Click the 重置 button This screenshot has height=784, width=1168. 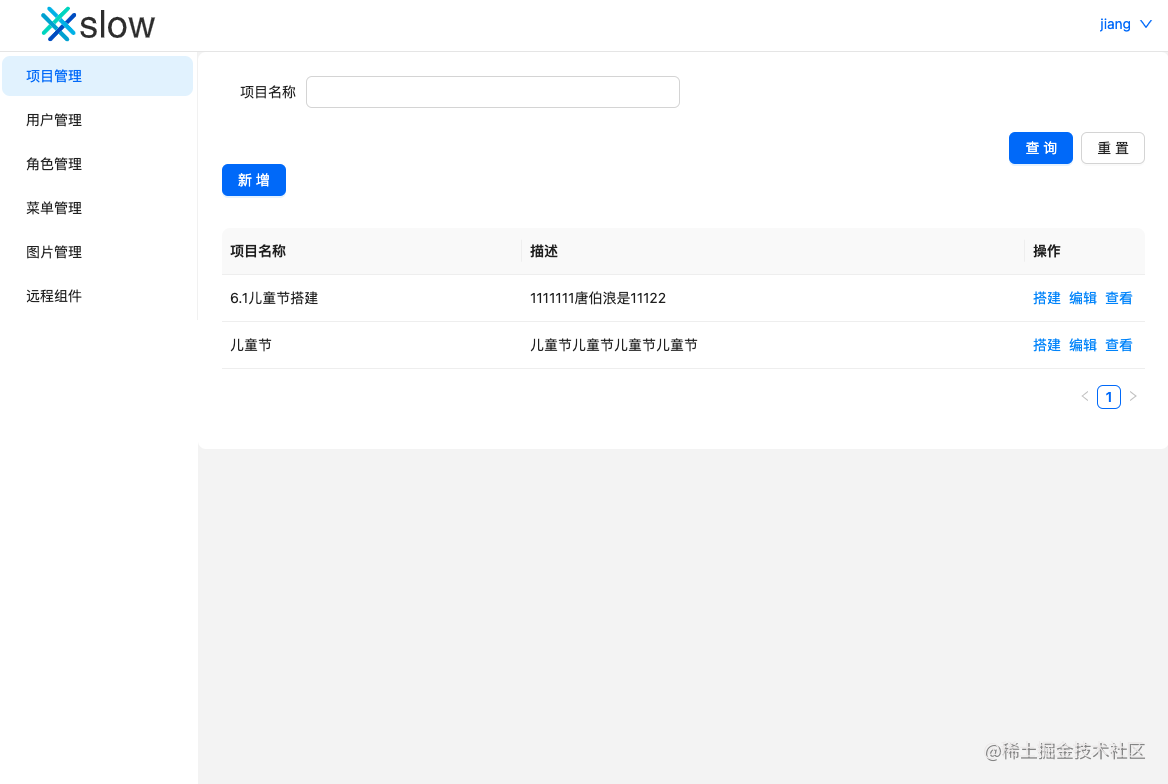(x=1112, y=148)
